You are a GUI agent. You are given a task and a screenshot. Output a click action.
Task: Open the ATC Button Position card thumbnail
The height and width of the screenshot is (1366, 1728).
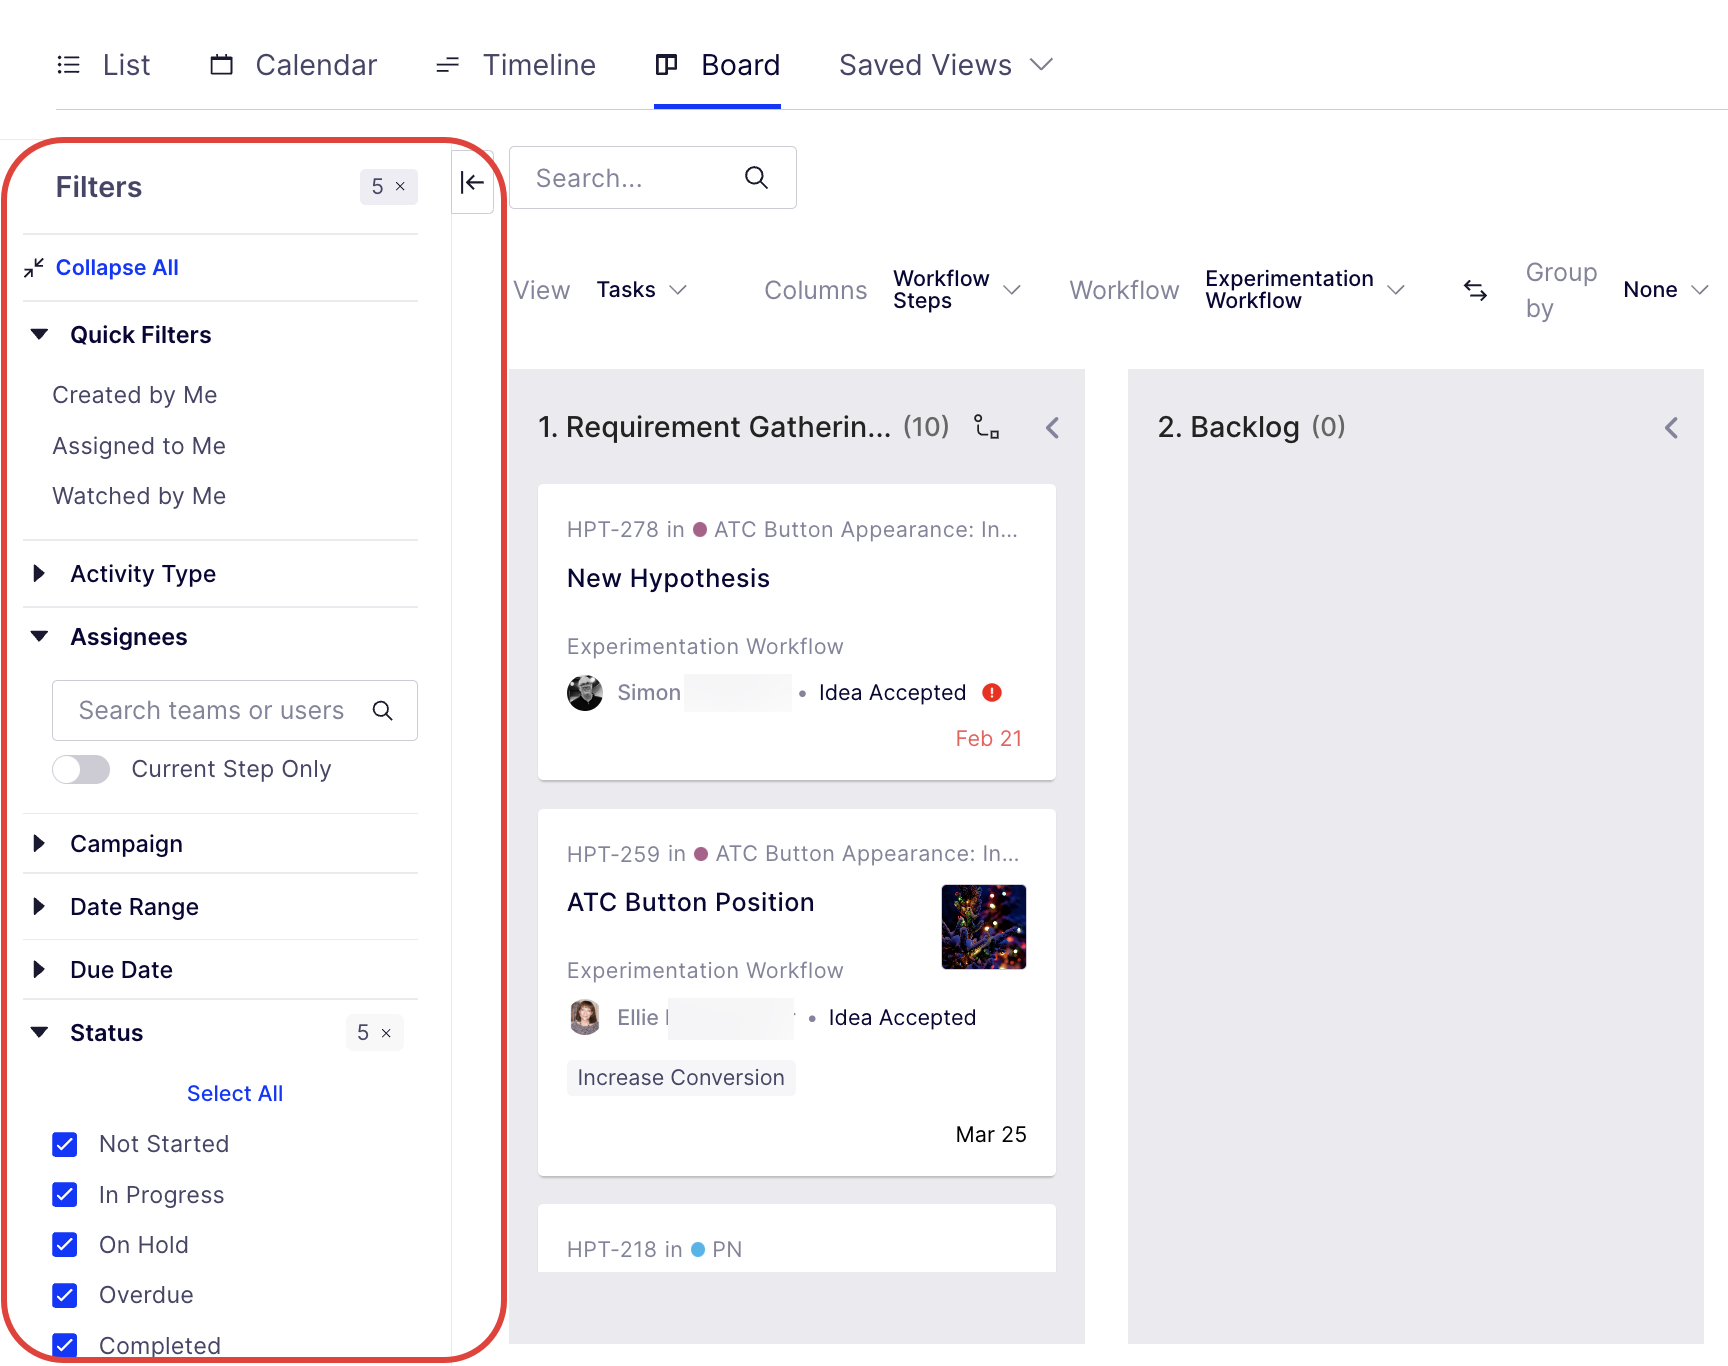984,927
